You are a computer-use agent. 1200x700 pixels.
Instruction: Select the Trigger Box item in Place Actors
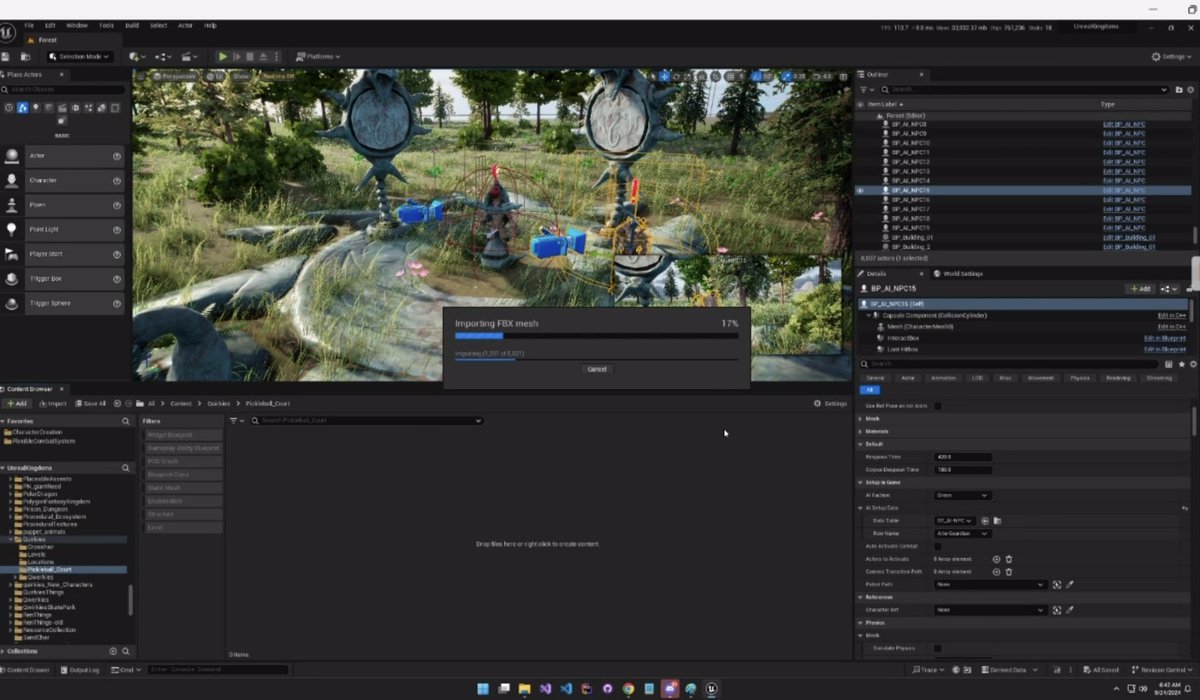63,278
